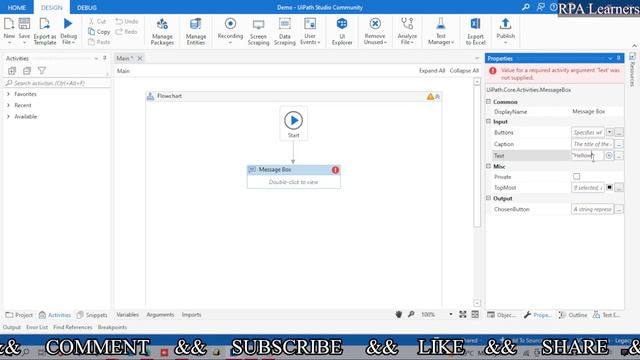Image resolution: width=640 pixels, height=360 pixels.
Task: Collapse the Misc property group
Action: [489, 166]
